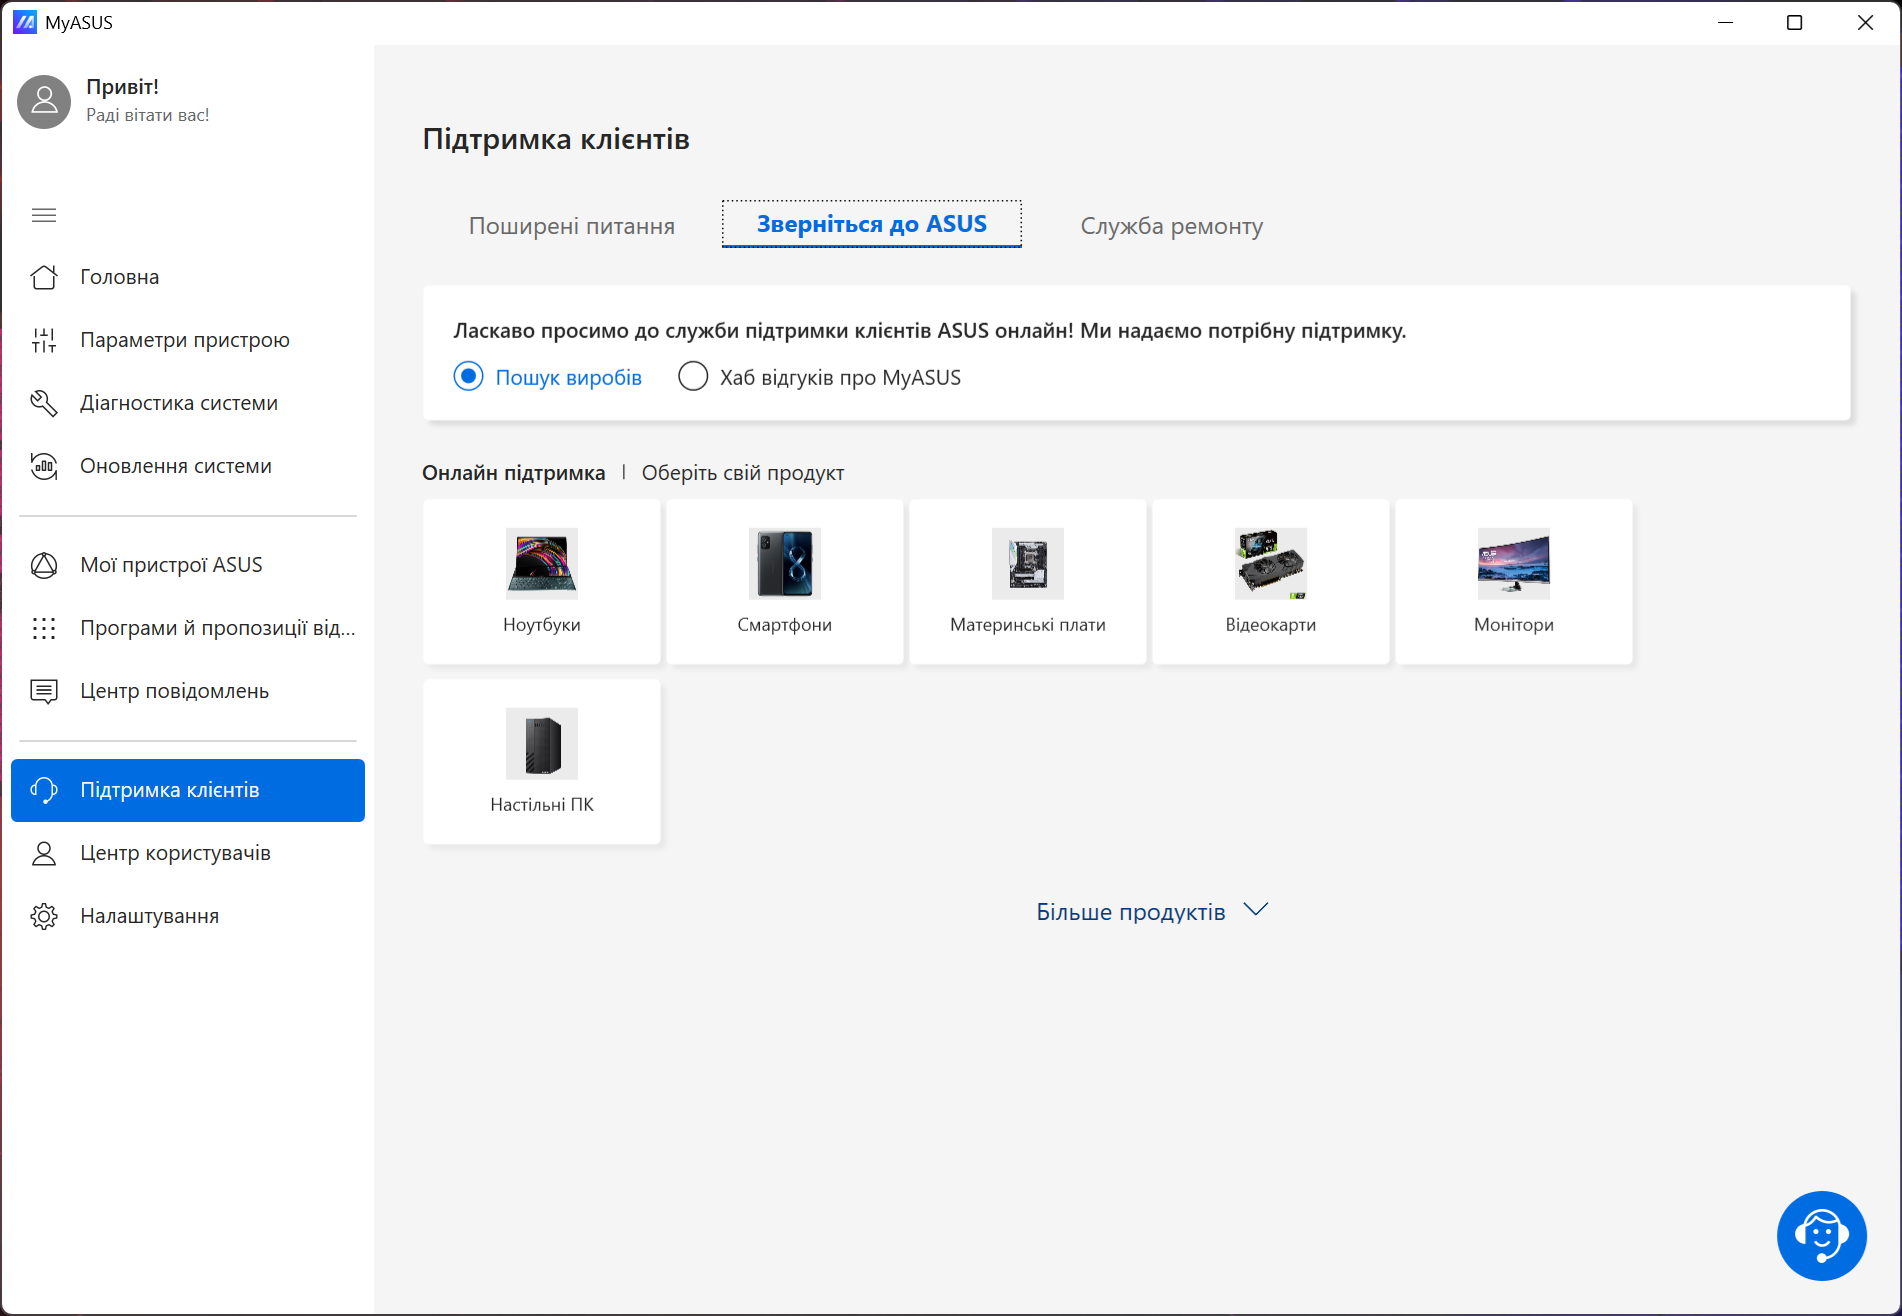
Task: Click the Материнські плати card label
Action: click(1028, 625)
